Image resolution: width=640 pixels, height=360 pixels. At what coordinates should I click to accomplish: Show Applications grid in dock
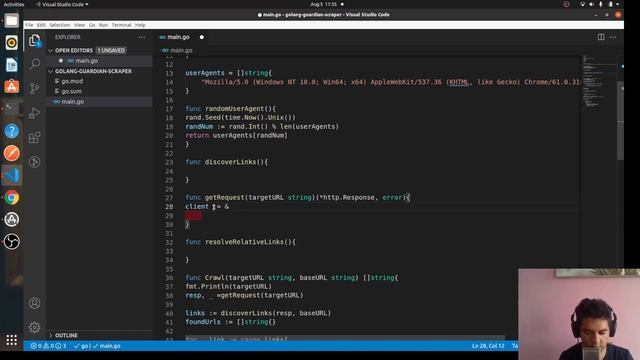point(11,340)
